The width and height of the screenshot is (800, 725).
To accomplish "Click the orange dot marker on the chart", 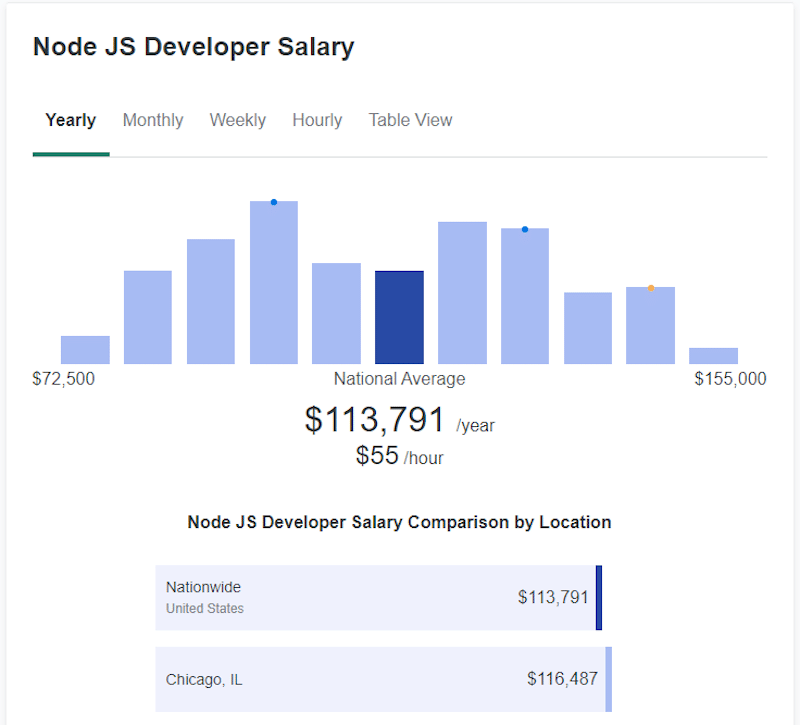I will pos(650,288).
